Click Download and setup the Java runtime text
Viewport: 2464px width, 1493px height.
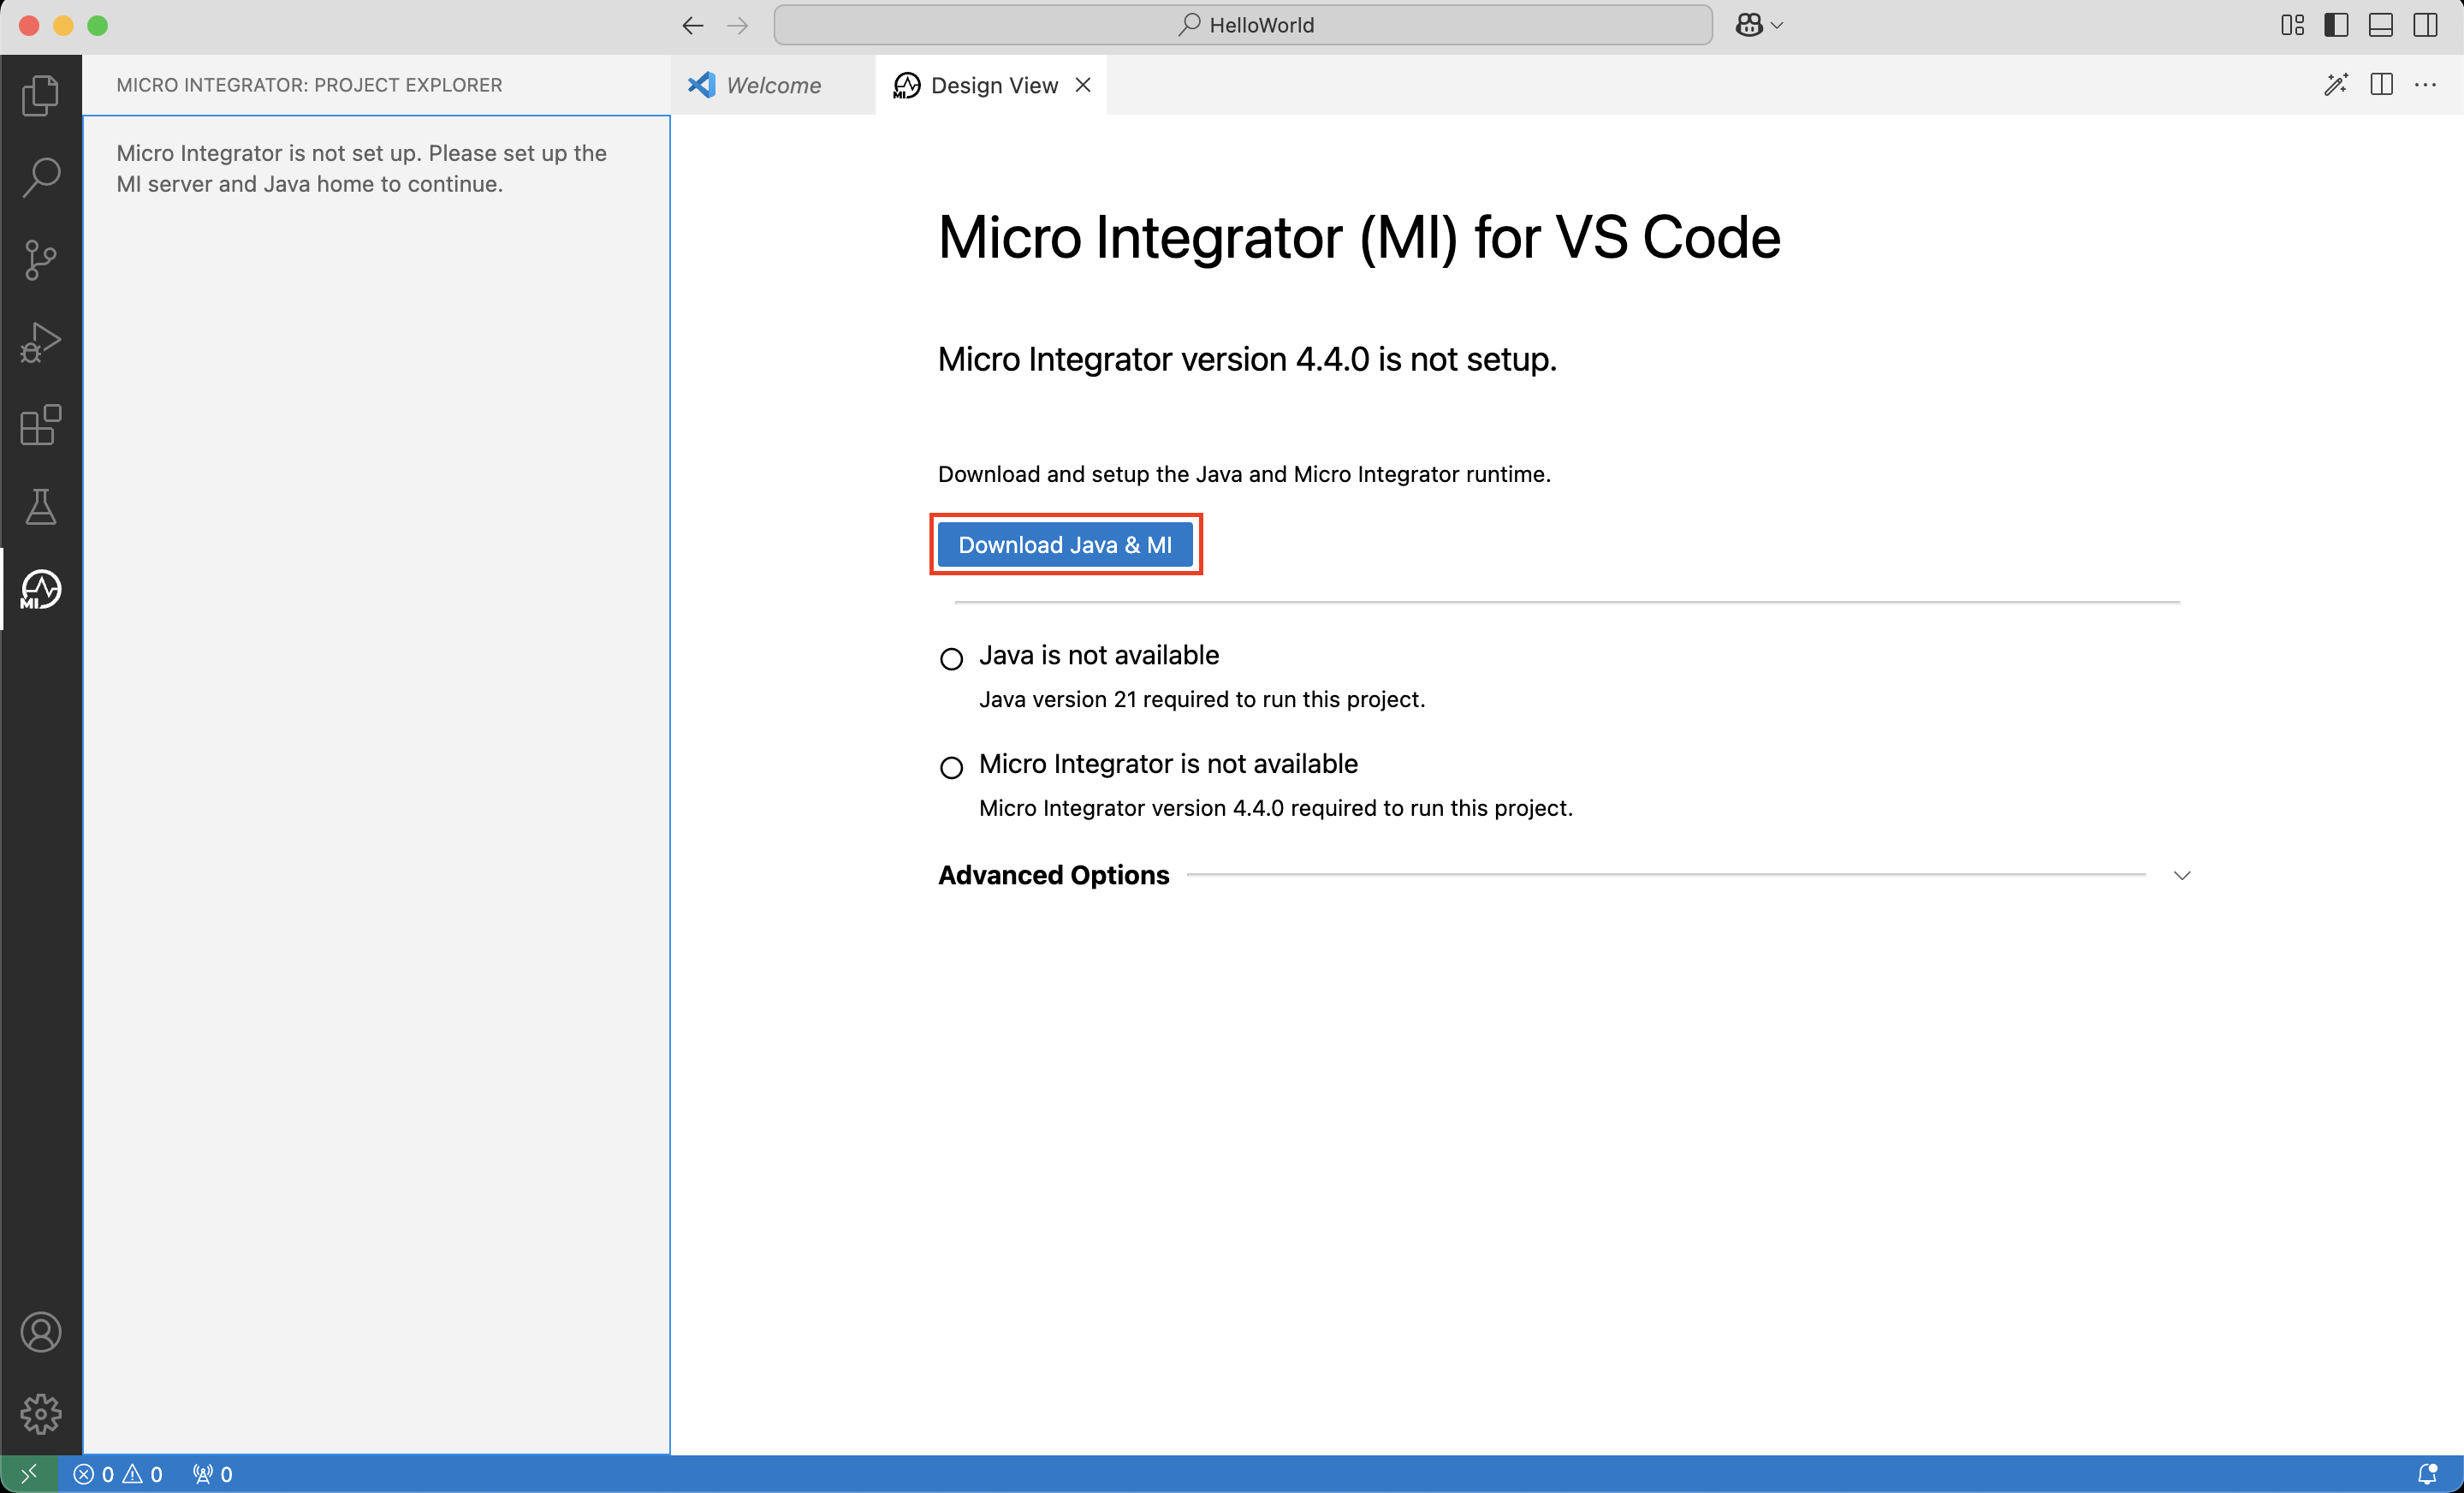[x=1244, y=474]
